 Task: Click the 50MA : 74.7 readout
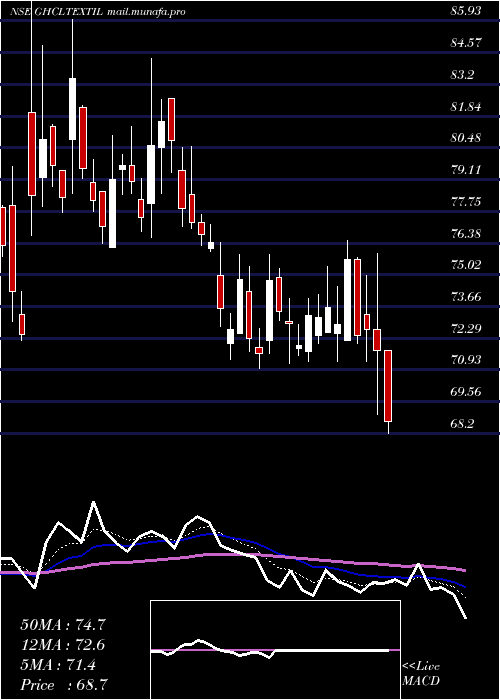click(x=63, y=625)
